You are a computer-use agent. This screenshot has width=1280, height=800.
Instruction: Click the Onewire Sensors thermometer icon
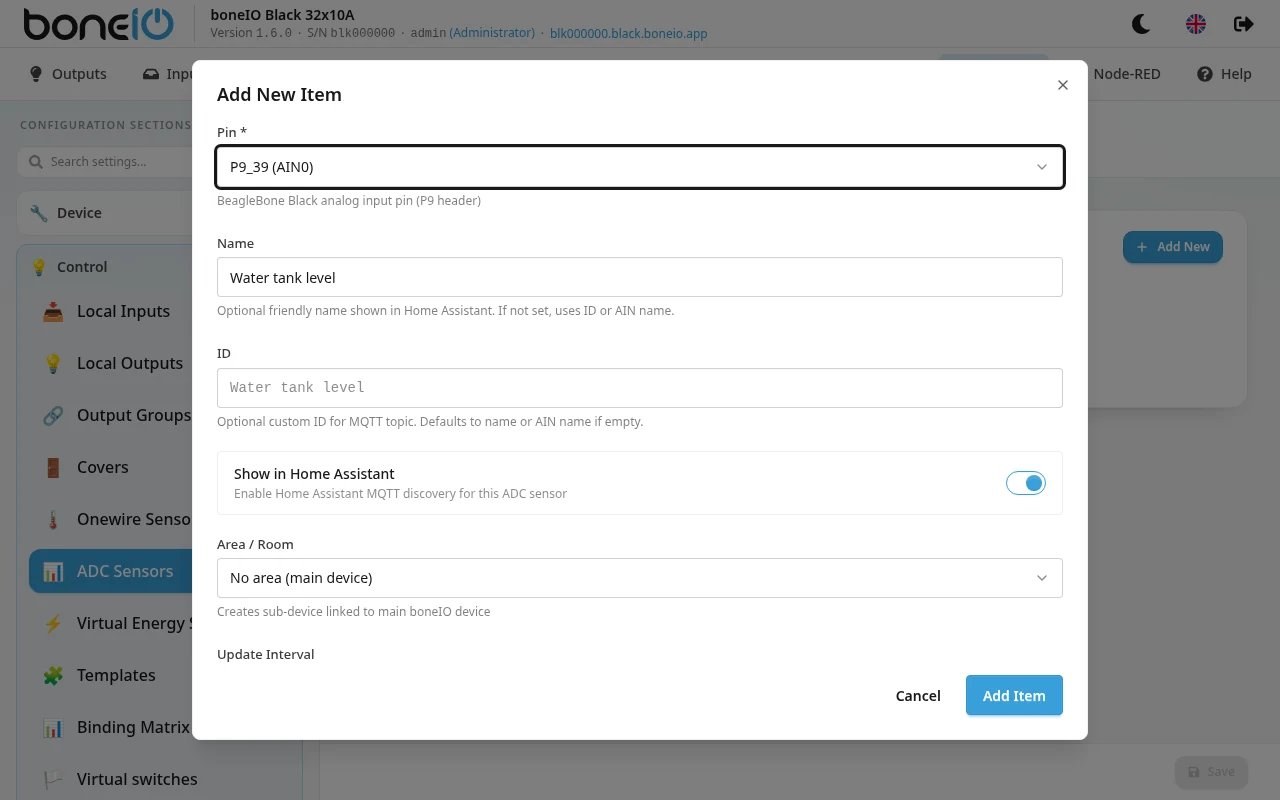coord(53,519)
